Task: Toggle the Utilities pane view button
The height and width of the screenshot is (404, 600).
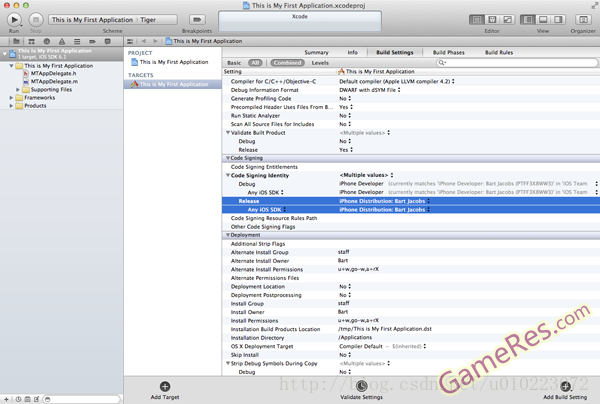Action: [x=558, y=20]
